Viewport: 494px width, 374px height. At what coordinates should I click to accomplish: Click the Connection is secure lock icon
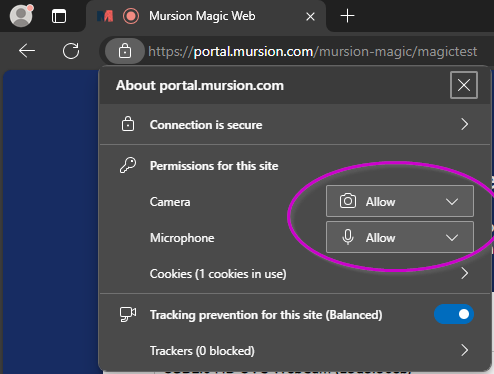128,124
